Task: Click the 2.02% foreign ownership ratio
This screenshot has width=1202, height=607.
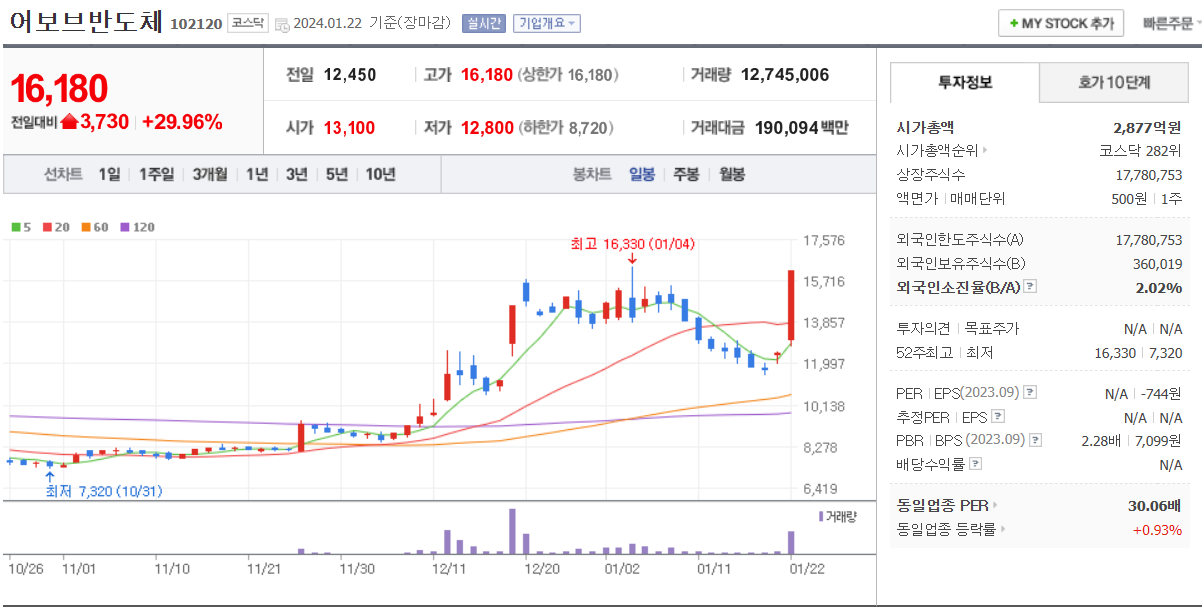Action: [1160, 287]
